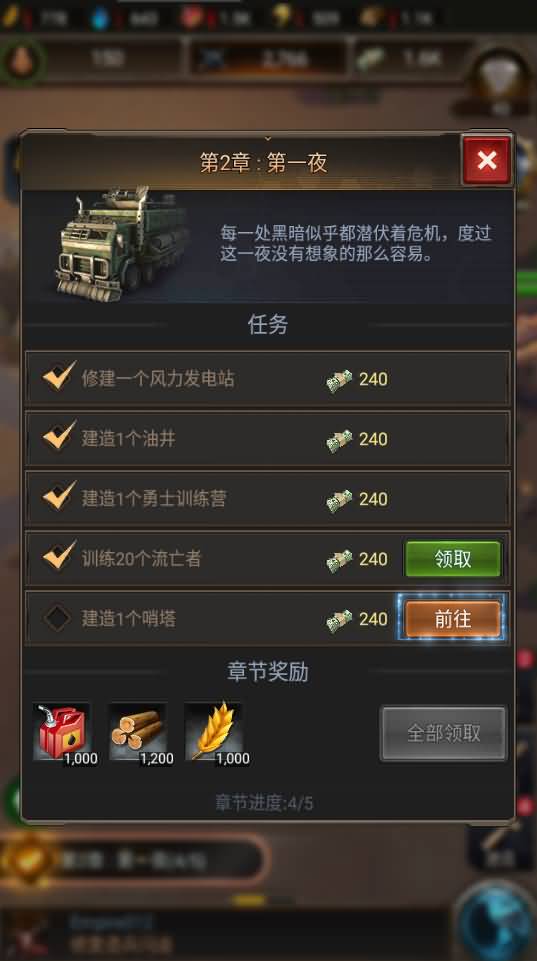Click the orange 前往 button
Viewport: 537px width, 961px height.
pyautogui.click(x=453, y=618)
